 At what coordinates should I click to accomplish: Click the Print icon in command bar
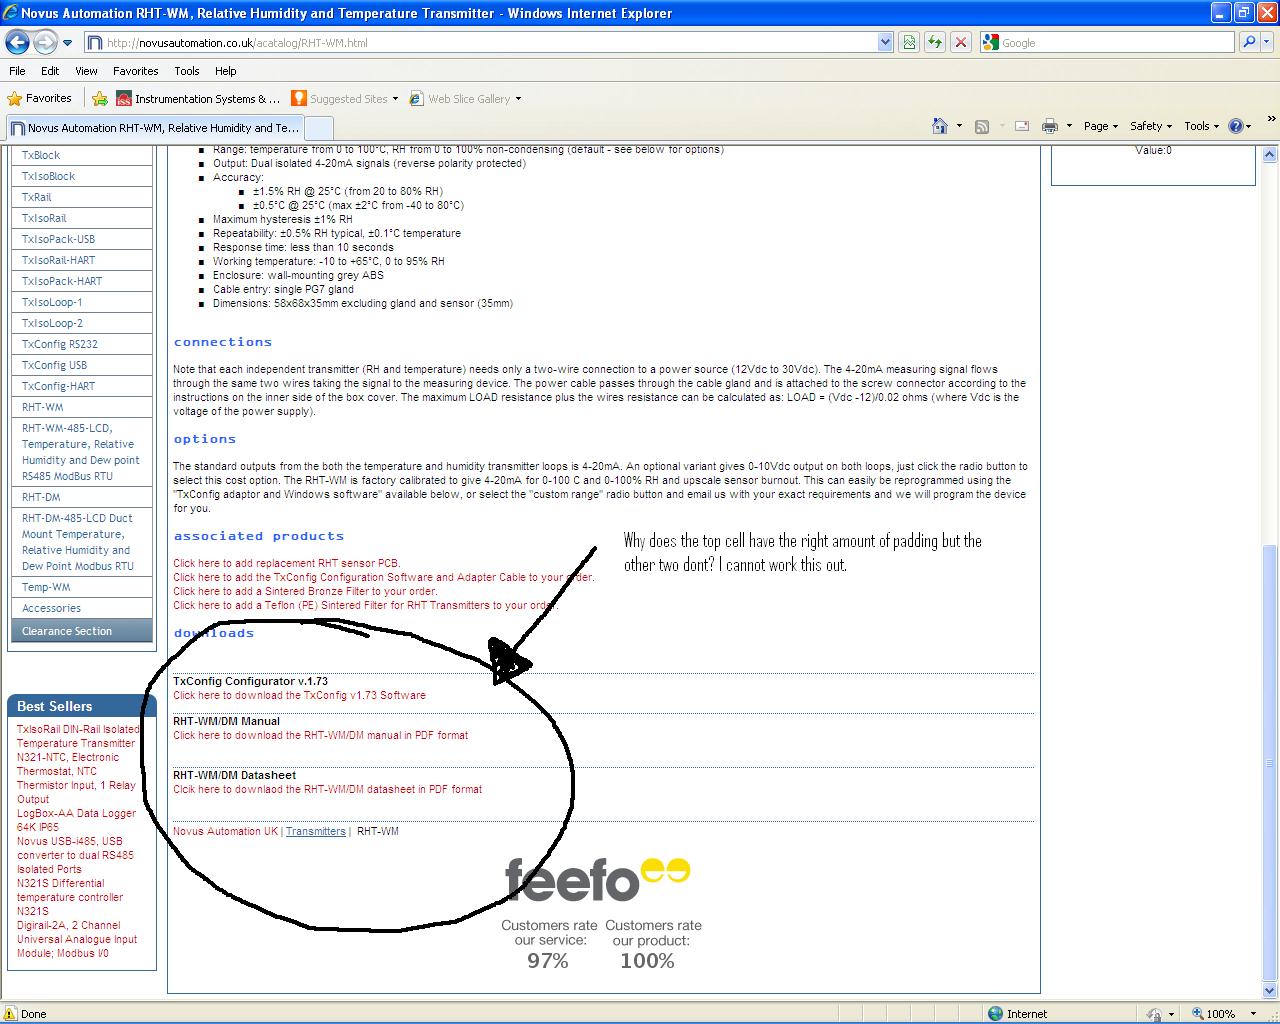click(1049, 126)
